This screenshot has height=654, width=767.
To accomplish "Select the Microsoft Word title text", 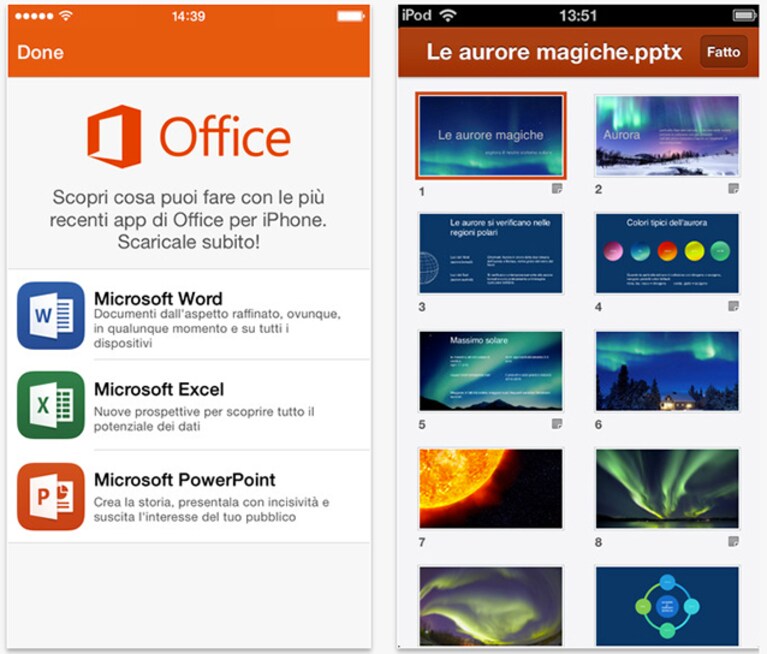I will [x=158, y=298].
